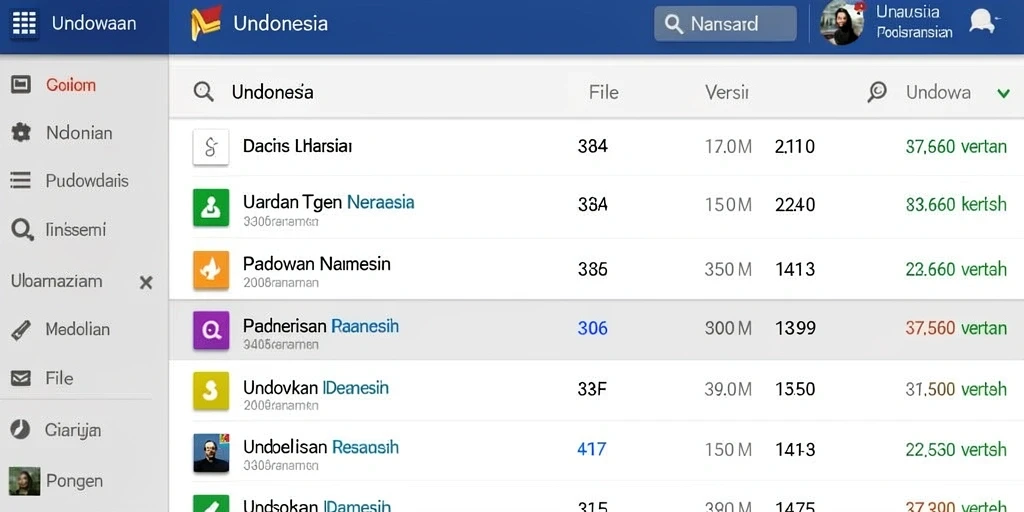Screen dimensions: 1024x512
Task: Click the orange Padowan Namesin app icon
Action: tap(211, 270)
